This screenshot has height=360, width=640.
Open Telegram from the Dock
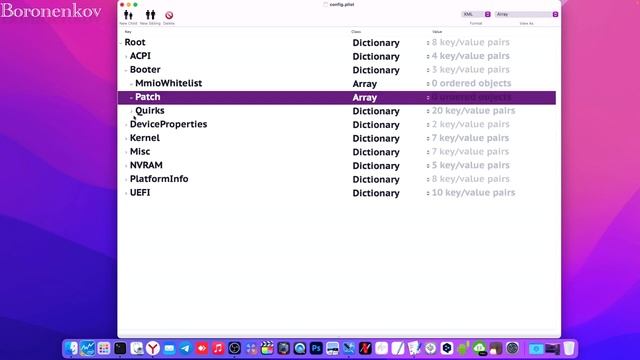pos(185,348)
